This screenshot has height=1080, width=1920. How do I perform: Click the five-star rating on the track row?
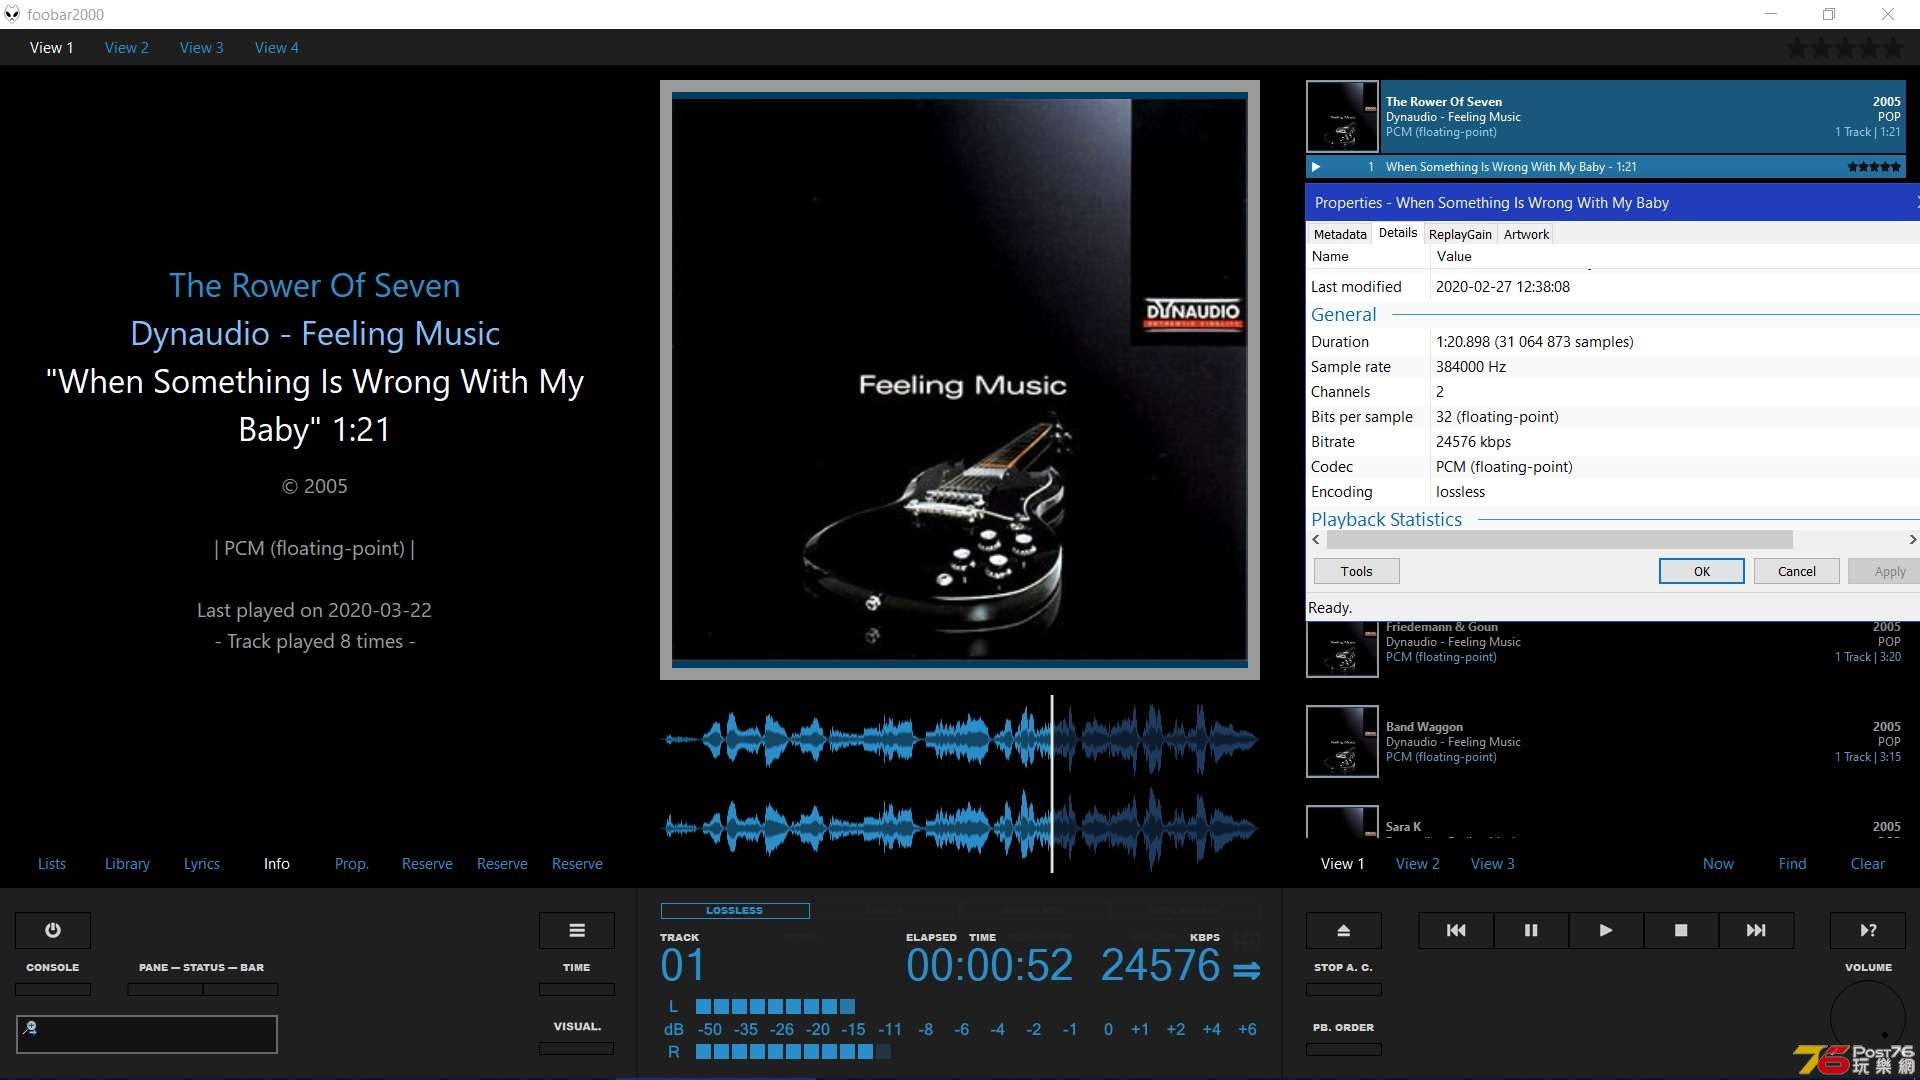tap(1874, 167)
